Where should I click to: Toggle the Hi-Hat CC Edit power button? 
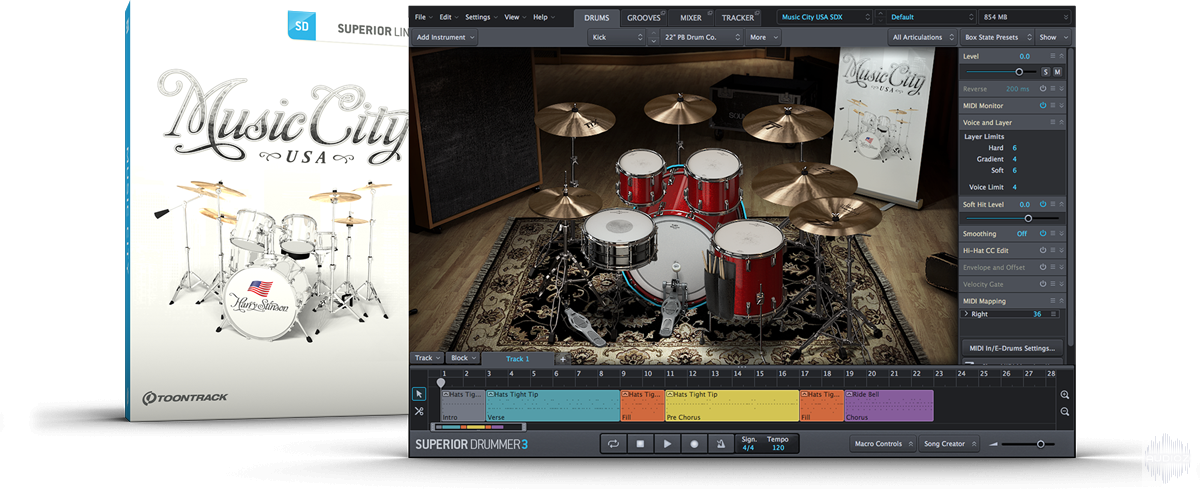click(x=1042, y=250)
